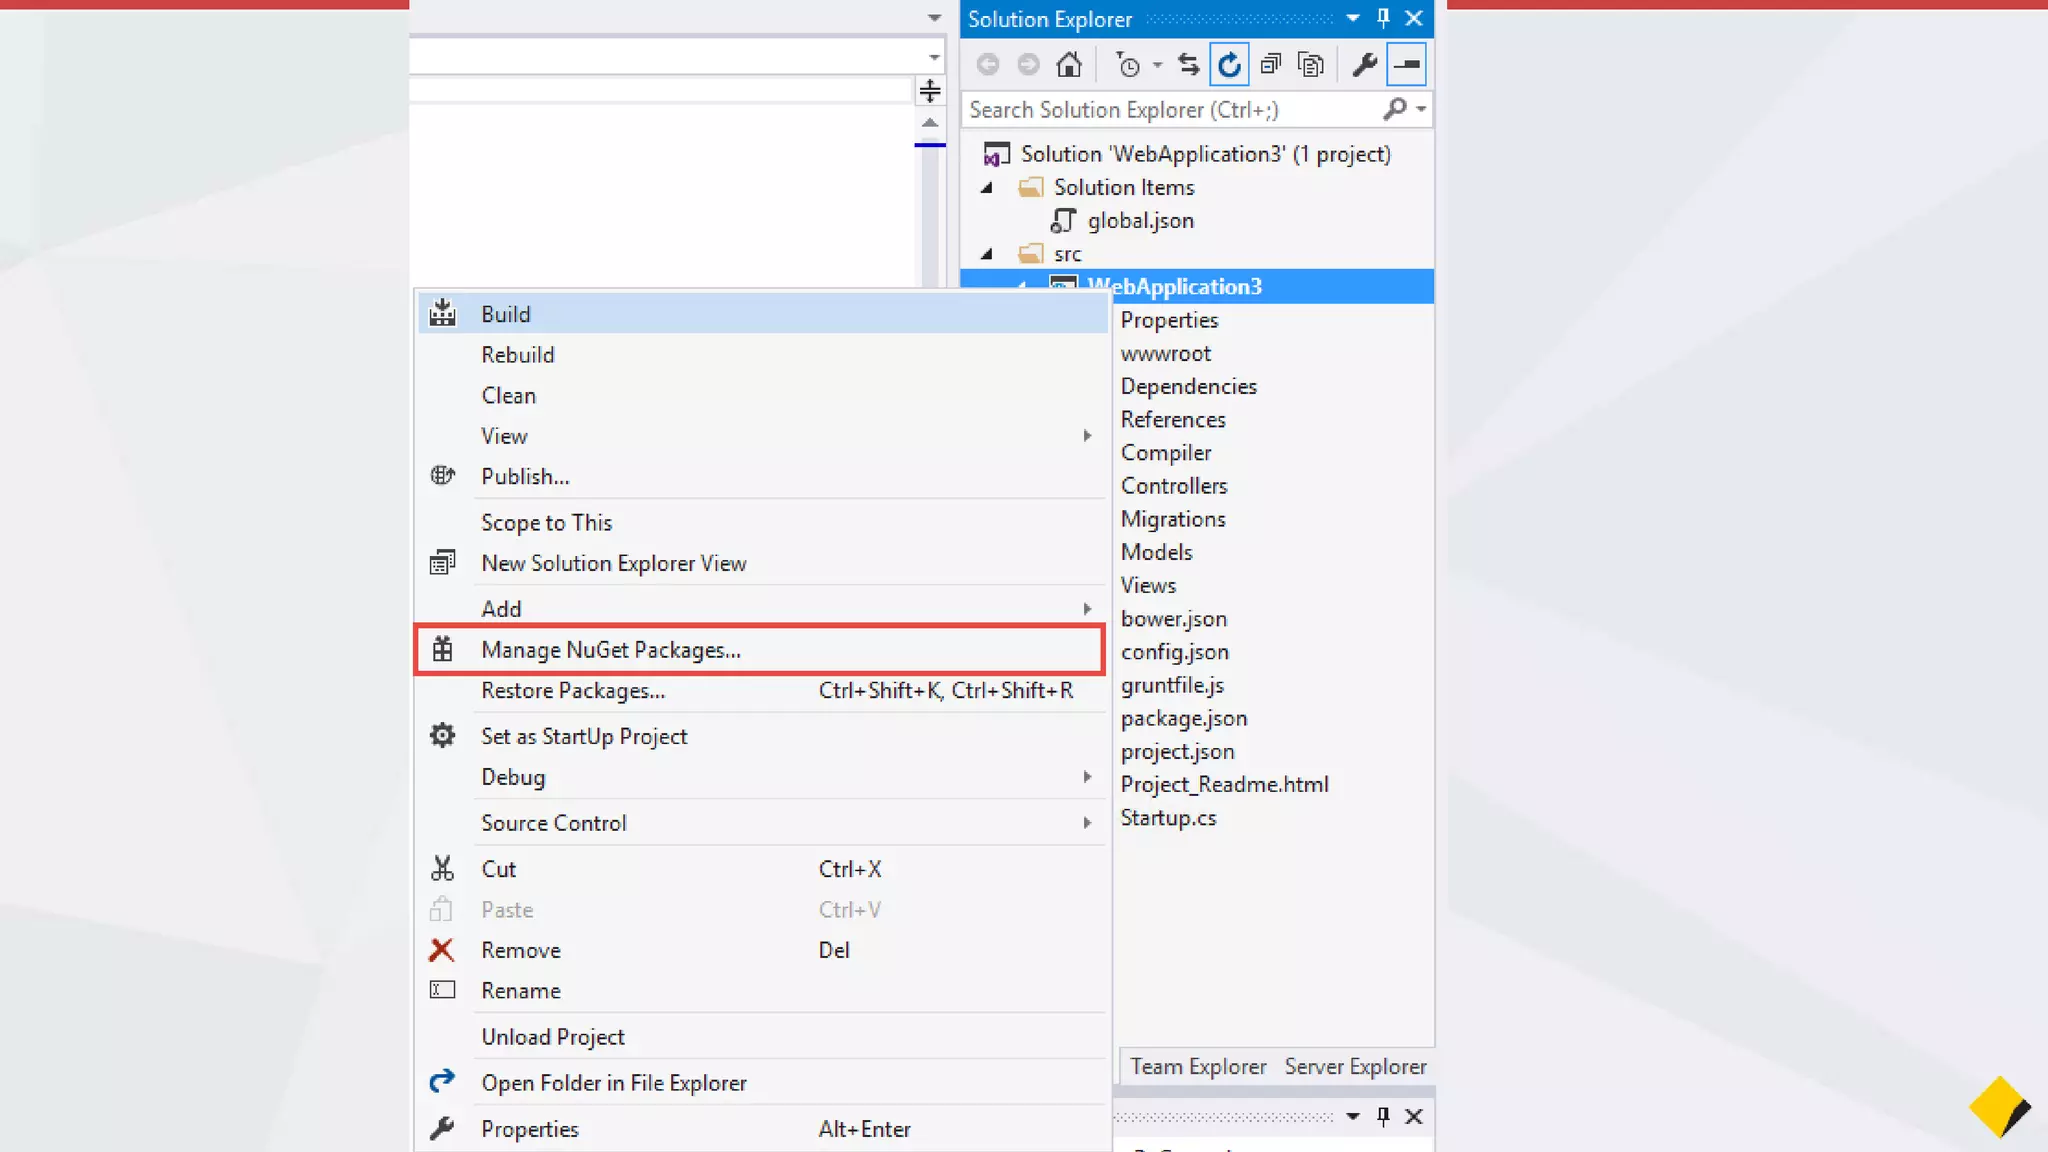The width and height of the screenshot is (2048, 1152).
Task: Open the search options dropdown arrow
Action: click(x=1421, y=109)
